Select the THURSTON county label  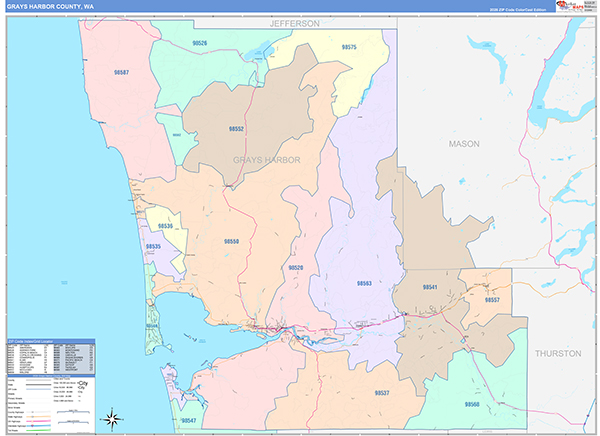[x=557, y=354]
